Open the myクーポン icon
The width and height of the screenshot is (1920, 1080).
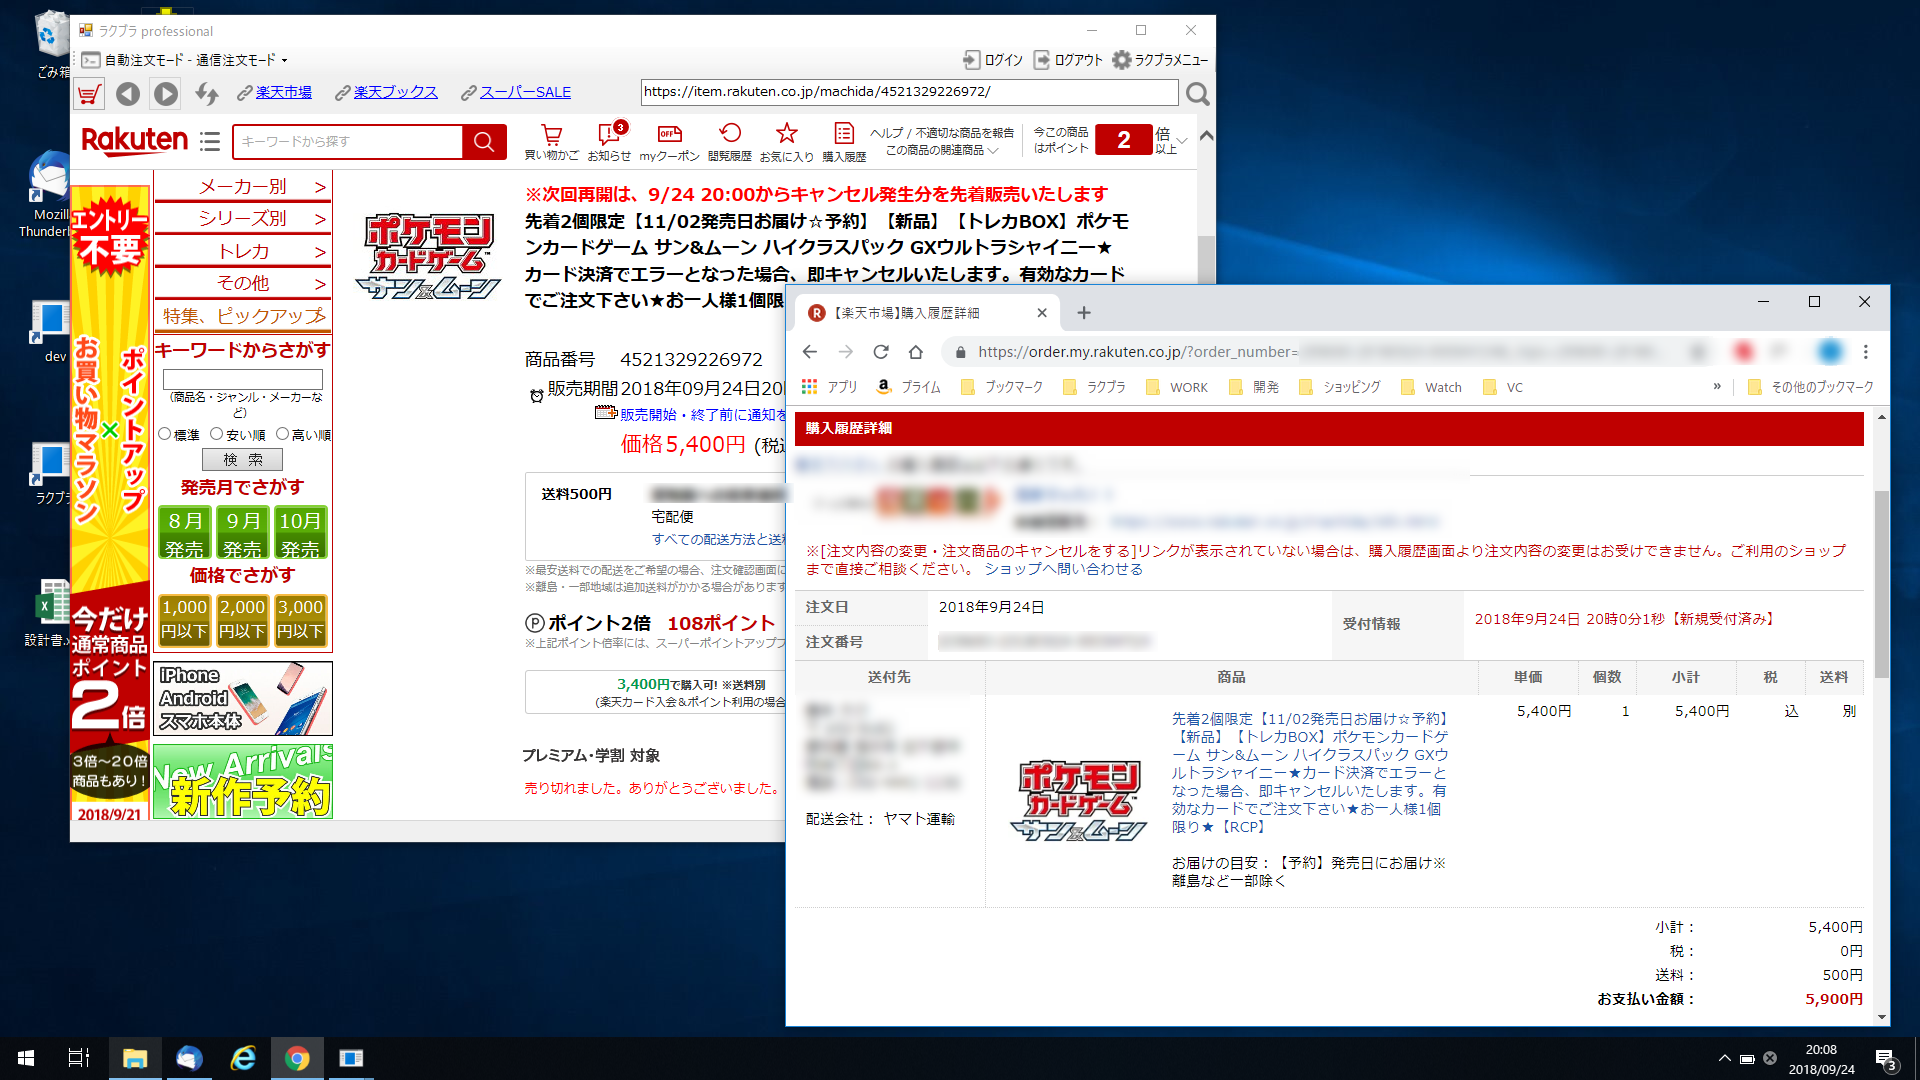669,142
